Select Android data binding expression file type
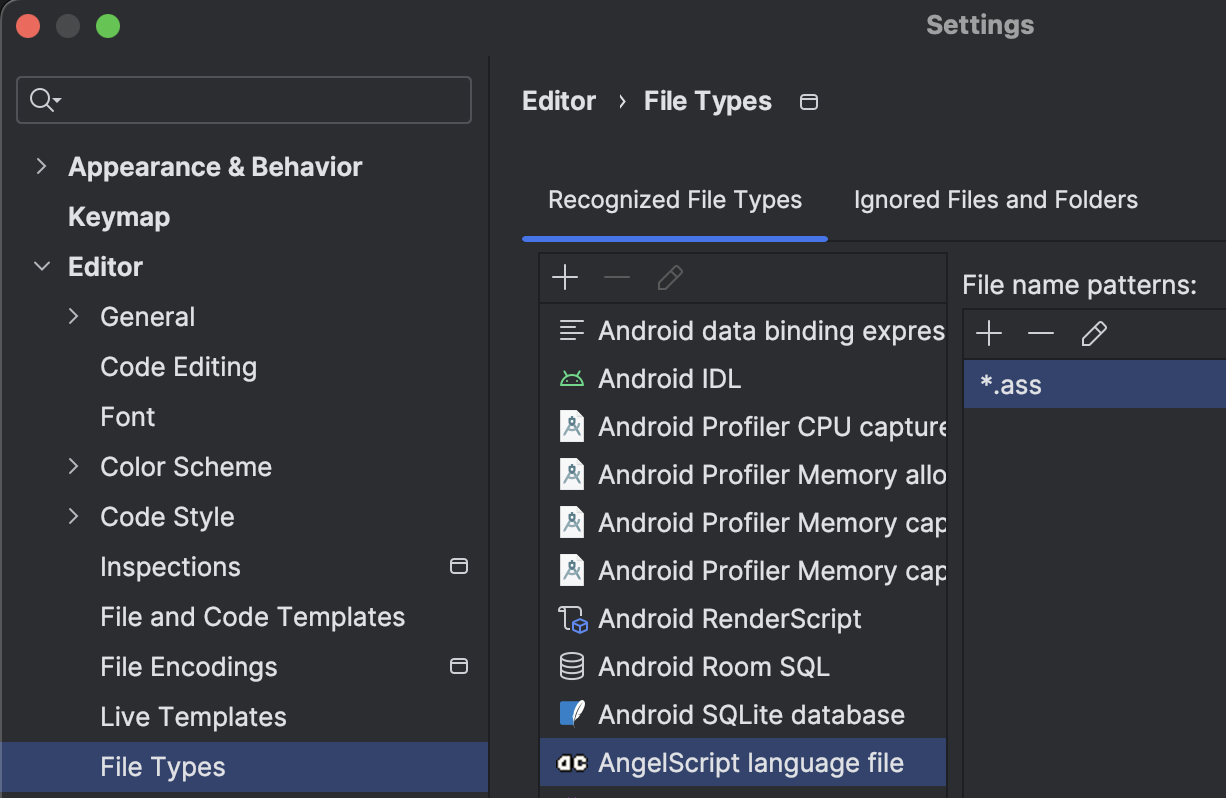Viewport: 1226px width, 798px height. tap(743, 331)
